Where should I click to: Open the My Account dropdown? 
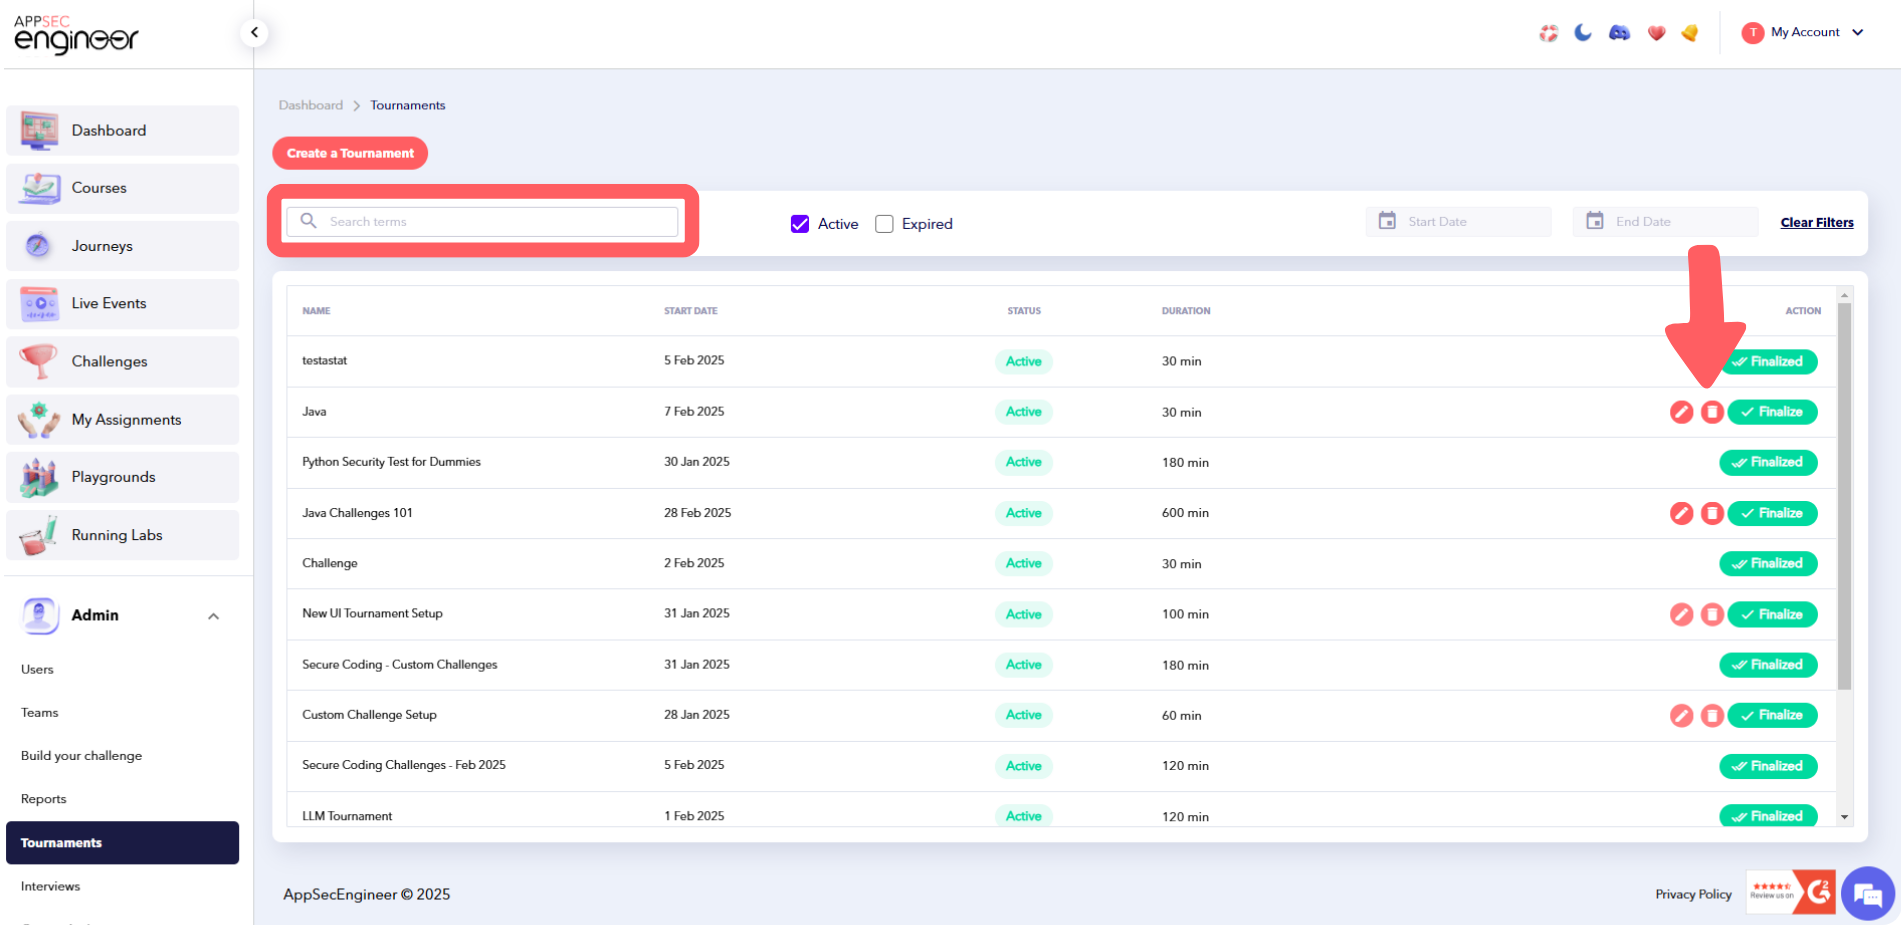click(x=1803, y=32)
